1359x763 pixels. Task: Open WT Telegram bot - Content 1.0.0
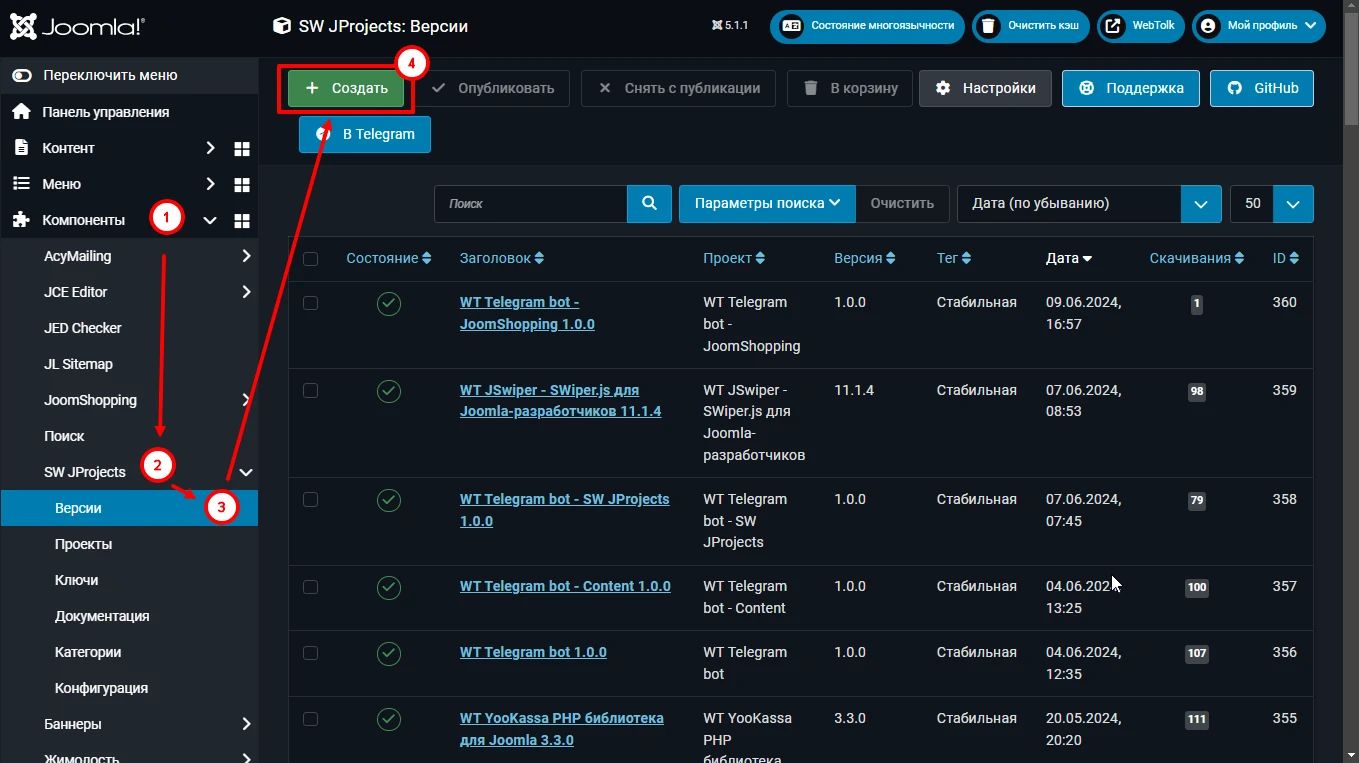coord(565,586)
